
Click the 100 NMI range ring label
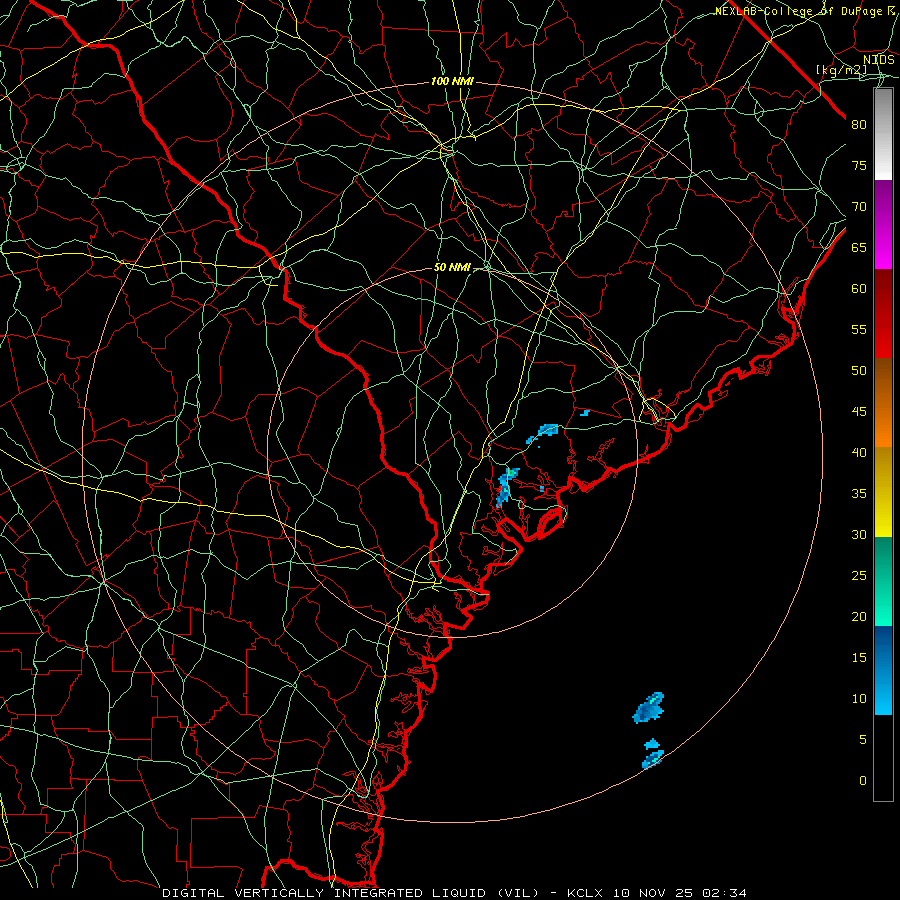pyautogui.click(x=452, y=82)
